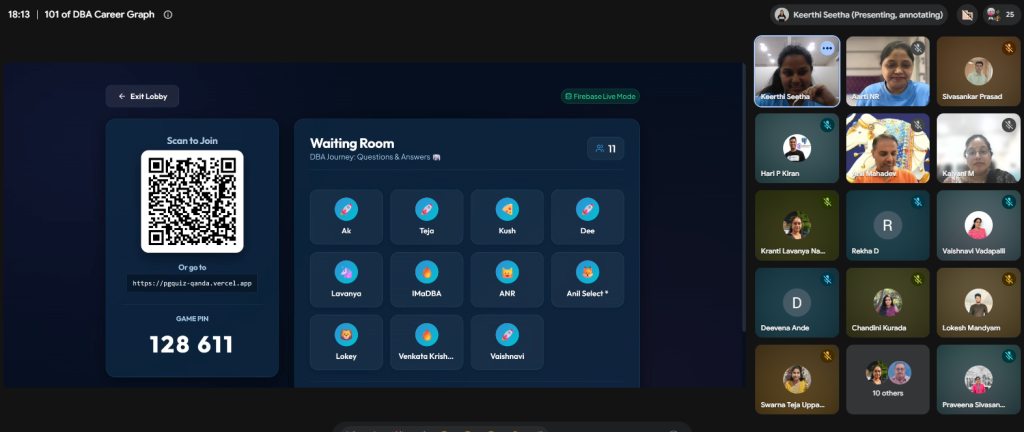The height and width of the screenshot is (432, 1024).
Task: Click the Exit Lobby button
Action: click(x=142, y=96)
